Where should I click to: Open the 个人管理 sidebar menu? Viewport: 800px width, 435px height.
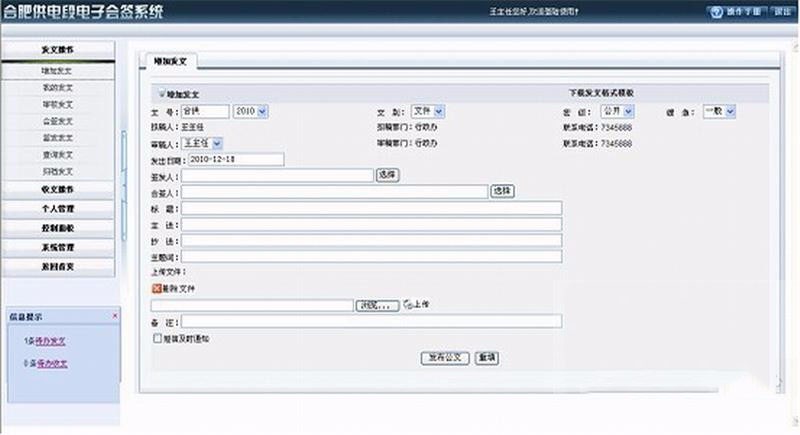57,208
